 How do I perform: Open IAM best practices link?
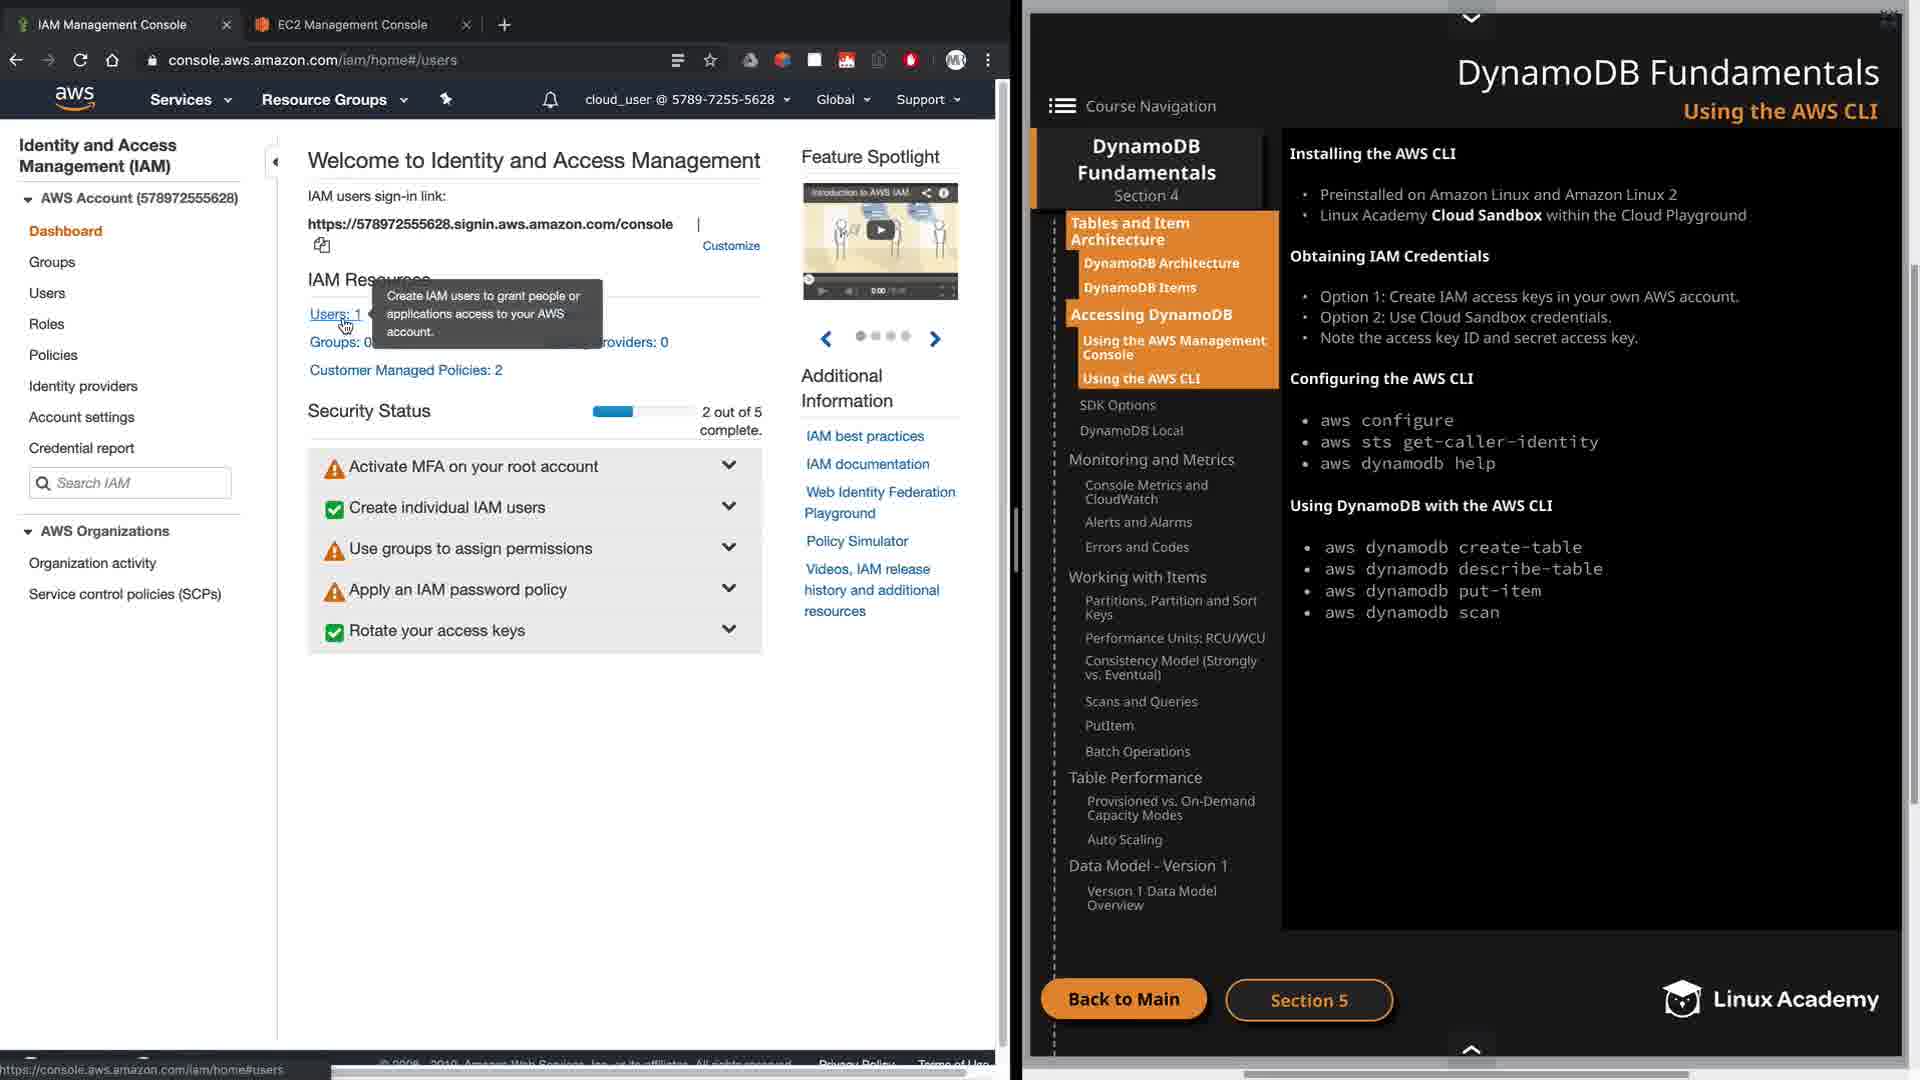click(x=865, y=436)
